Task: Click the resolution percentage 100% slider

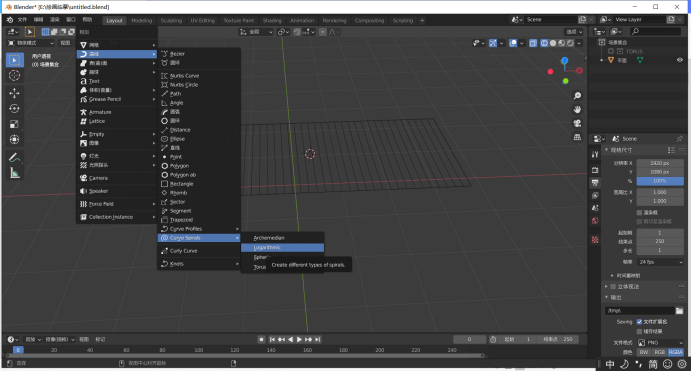Action: [x=660, y=181]
